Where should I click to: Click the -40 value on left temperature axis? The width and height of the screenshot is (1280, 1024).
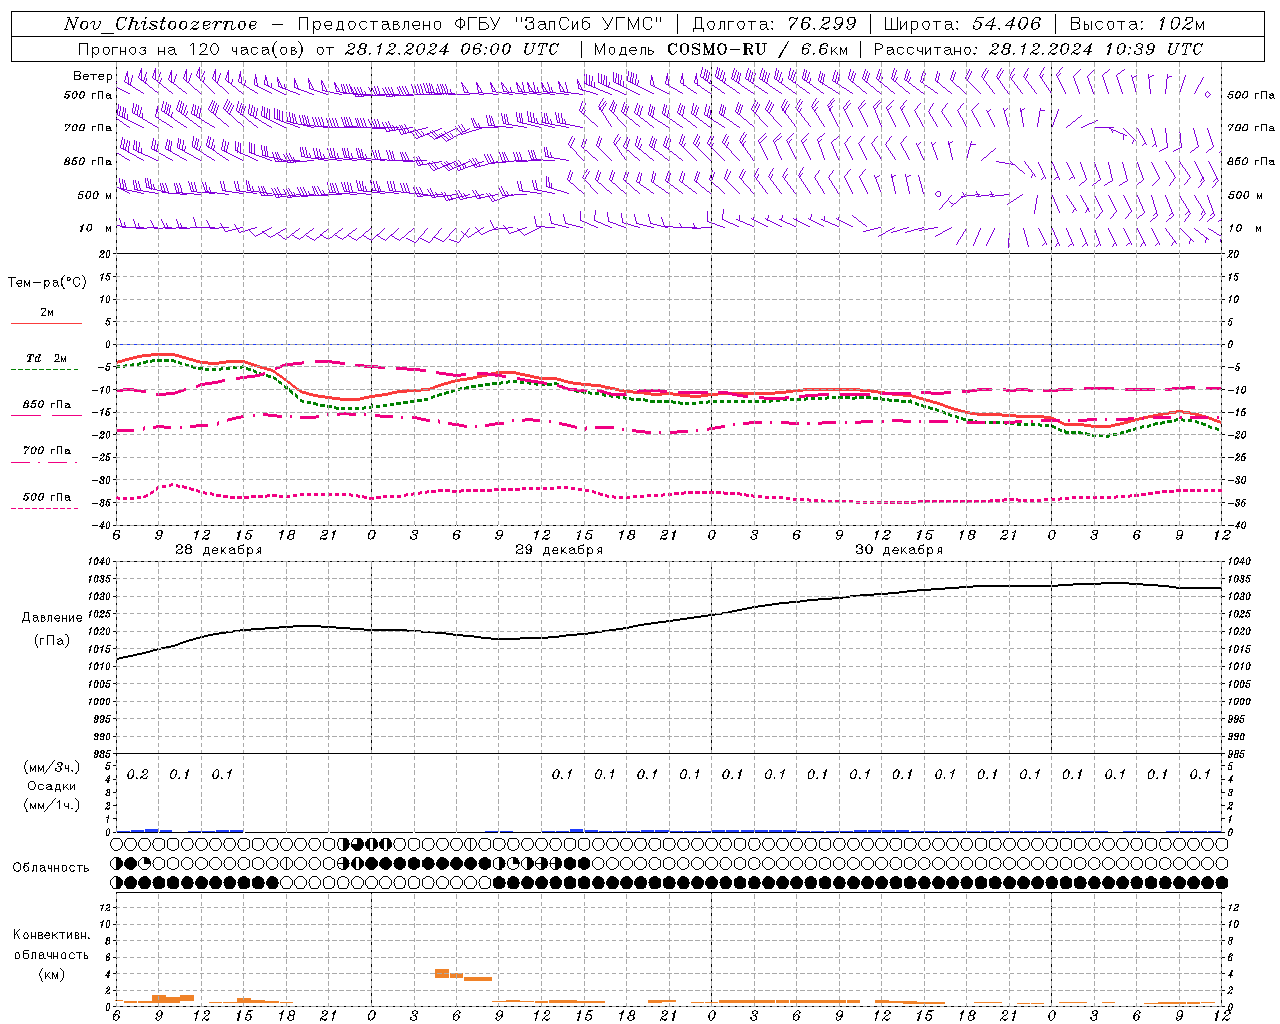[x=103, y=525]
